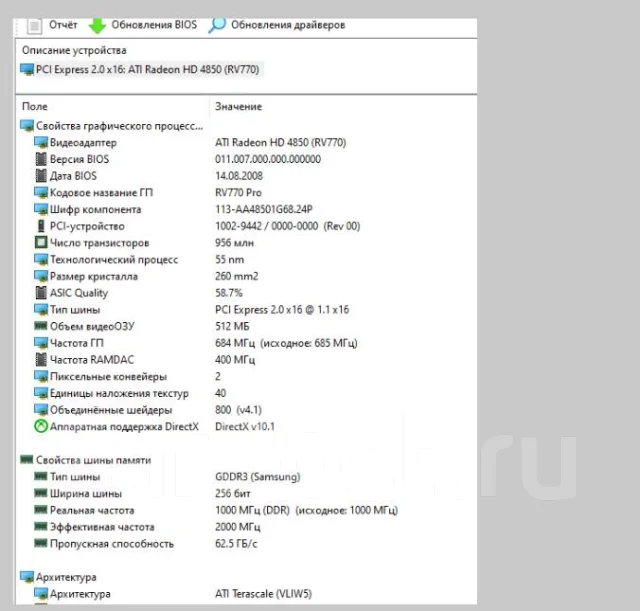Open the Обновления BIOS link

tap(154, 25)
